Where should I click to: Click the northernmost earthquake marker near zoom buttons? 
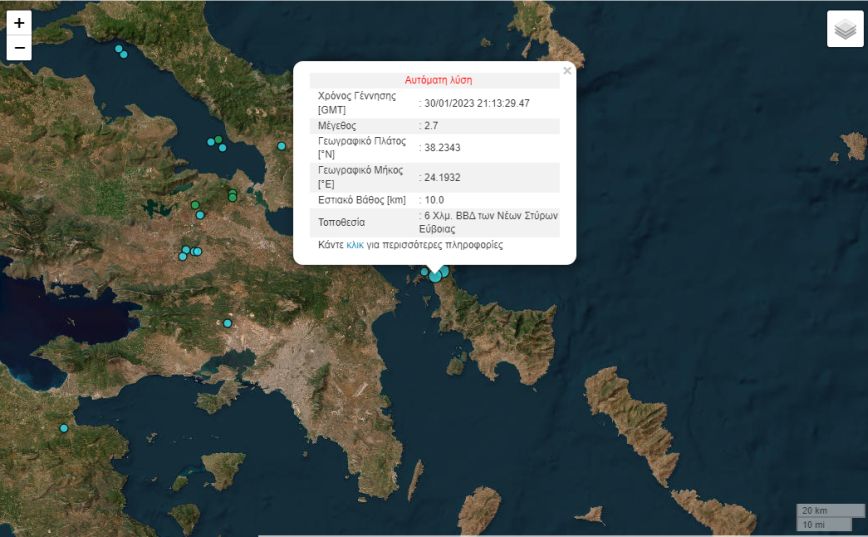pos(119,48)
